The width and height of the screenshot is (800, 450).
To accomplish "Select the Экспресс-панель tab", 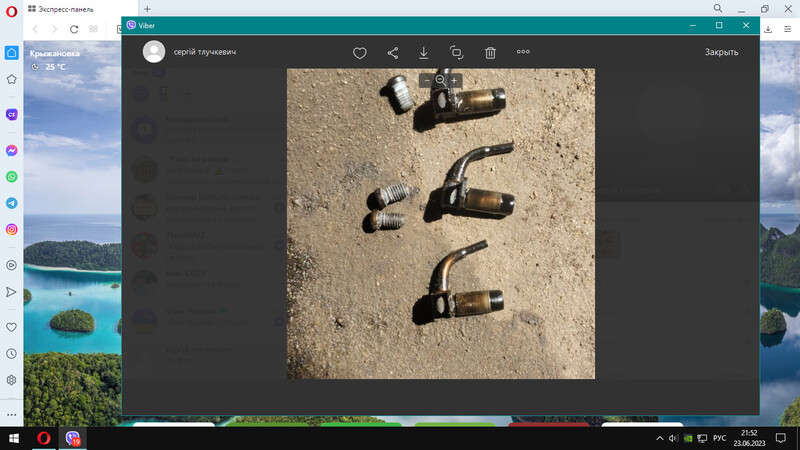I will (x=81, y=9).
